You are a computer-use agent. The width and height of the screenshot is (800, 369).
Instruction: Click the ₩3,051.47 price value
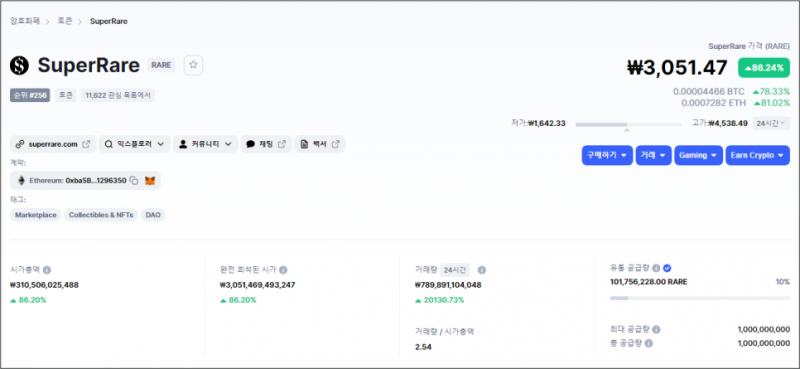click(x=677, y=67)
